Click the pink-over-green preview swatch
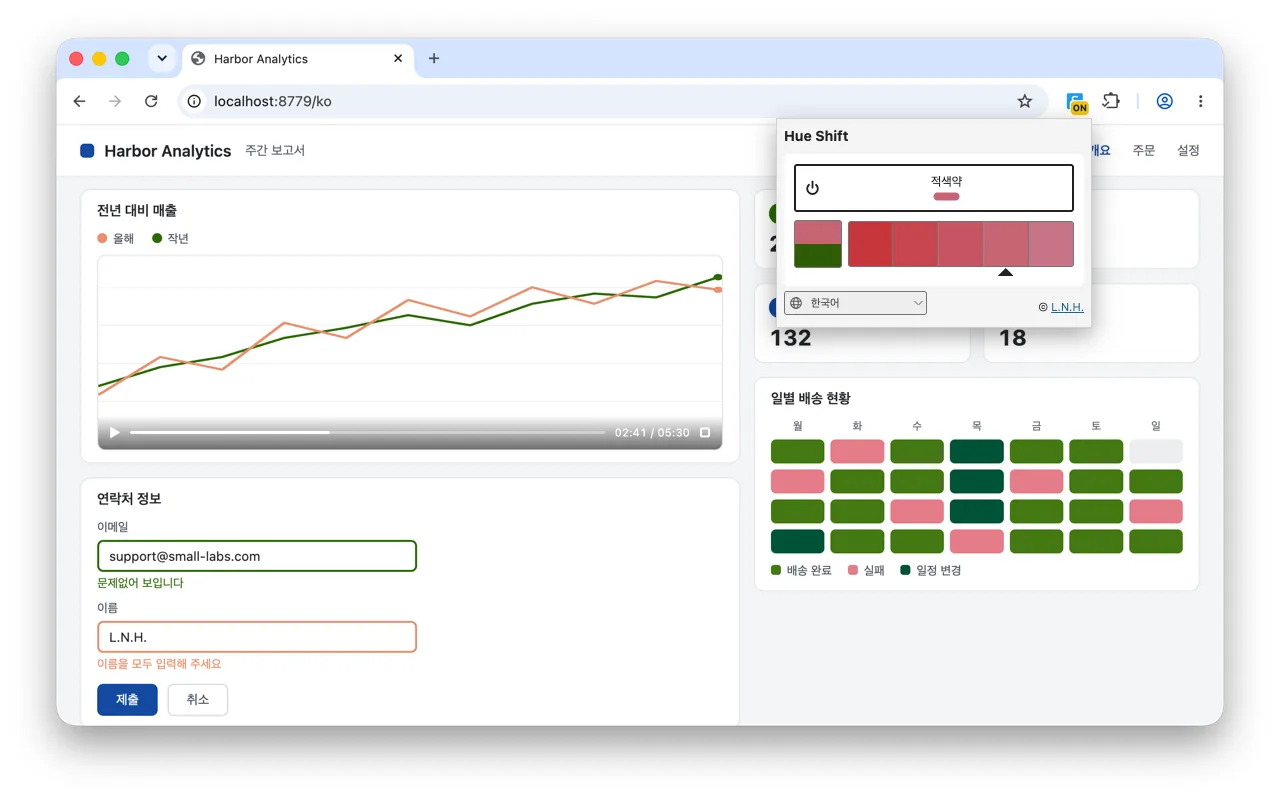The image size is (1280, 800). click(x=818, y=244)
